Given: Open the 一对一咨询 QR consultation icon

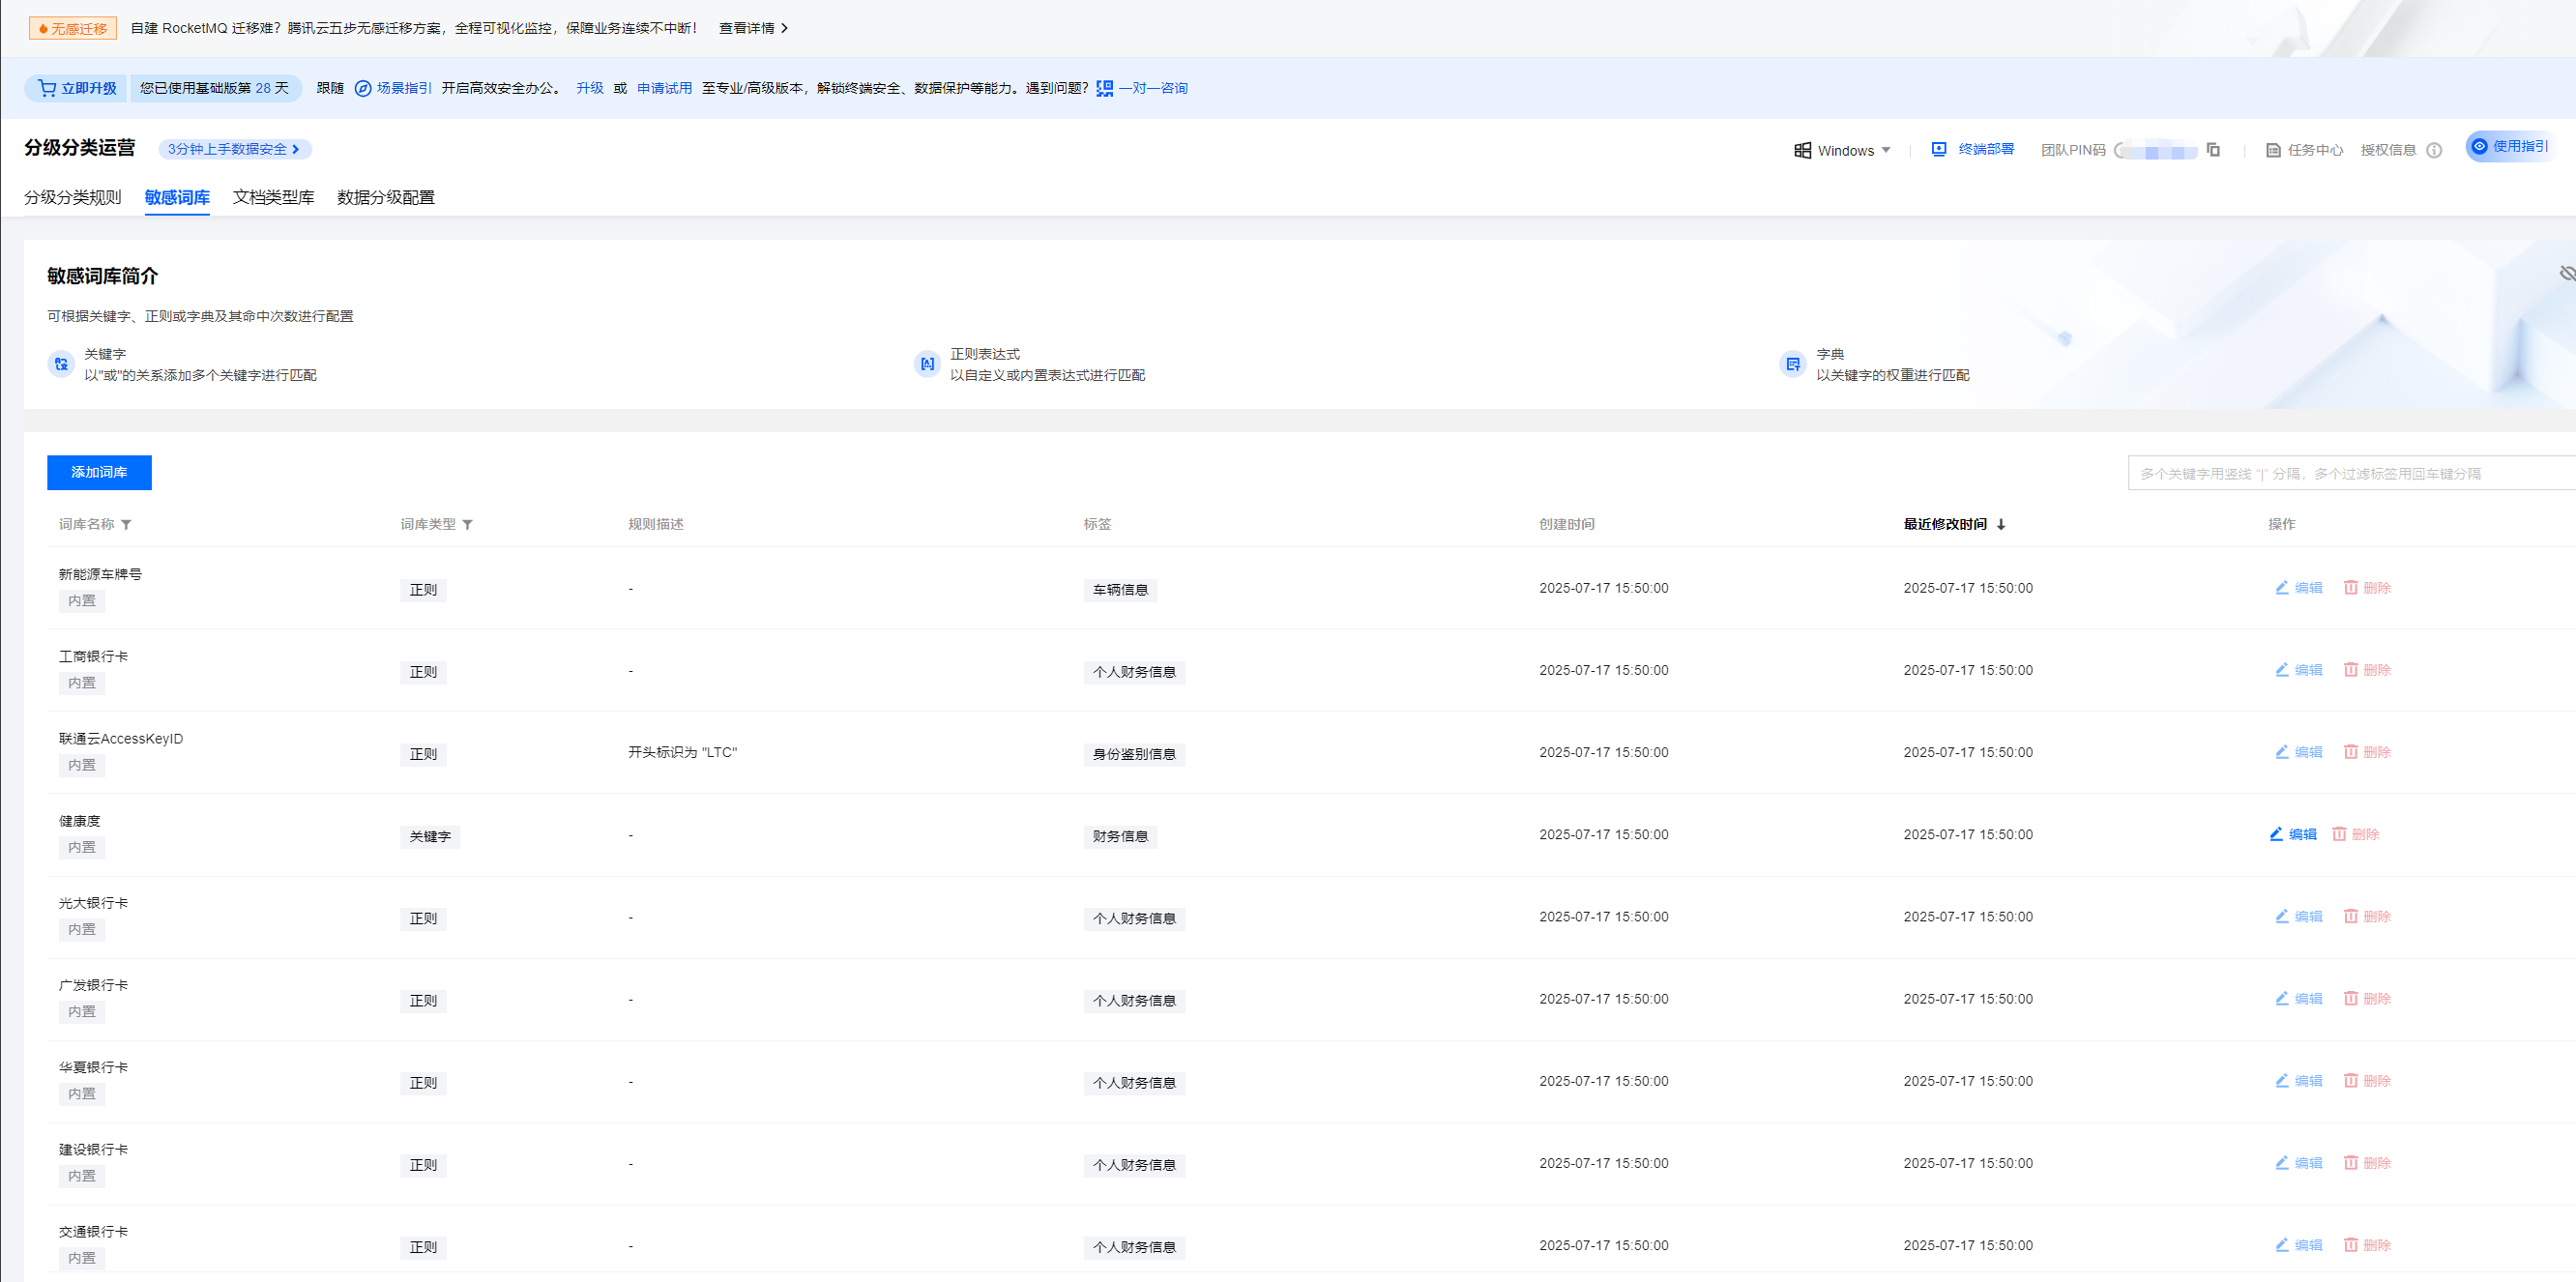Looking at the screenshot, I should coord(1104,88).
